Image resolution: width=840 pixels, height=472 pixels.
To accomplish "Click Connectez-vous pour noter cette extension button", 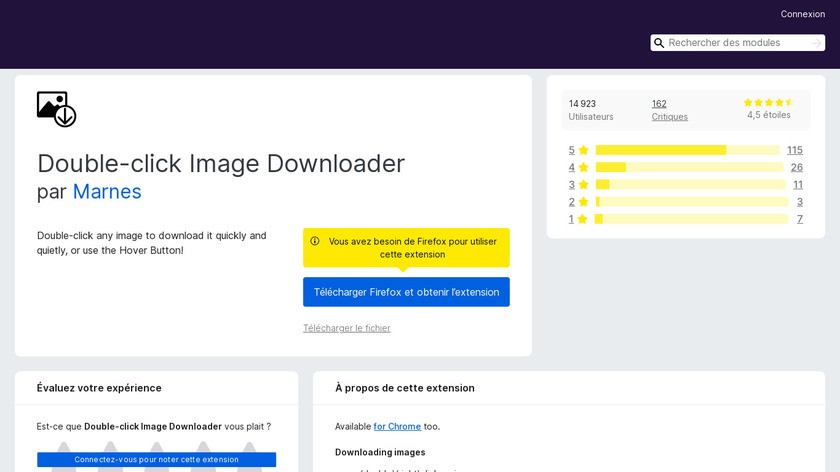I will (156, 459).
